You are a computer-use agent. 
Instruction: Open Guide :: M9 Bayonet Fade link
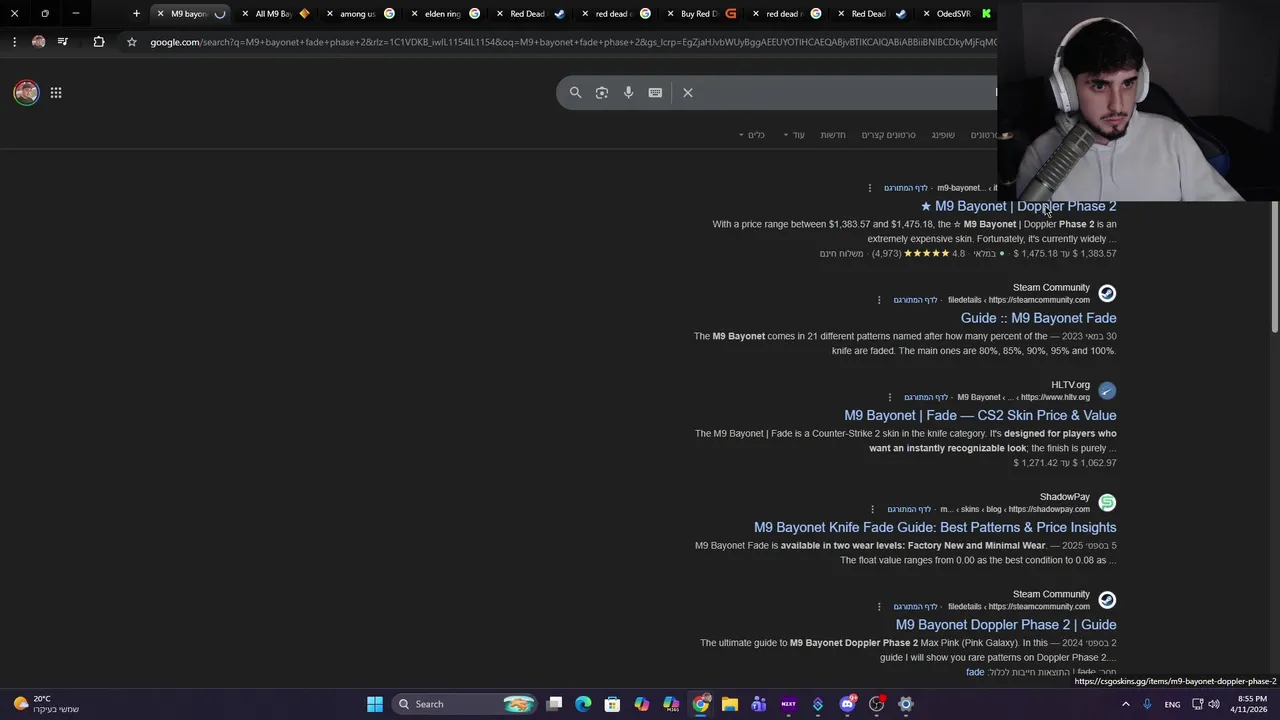[x=1038, y=318]
